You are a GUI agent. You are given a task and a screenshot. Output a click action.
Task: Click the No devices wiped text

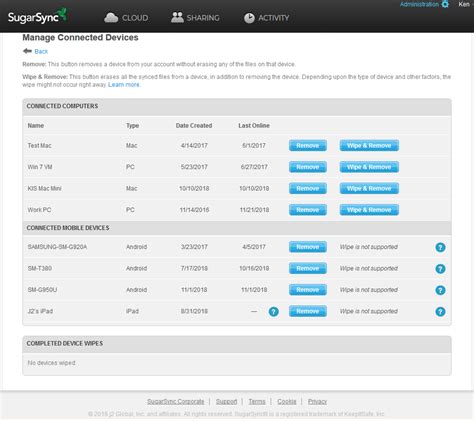tap(51, 363)
